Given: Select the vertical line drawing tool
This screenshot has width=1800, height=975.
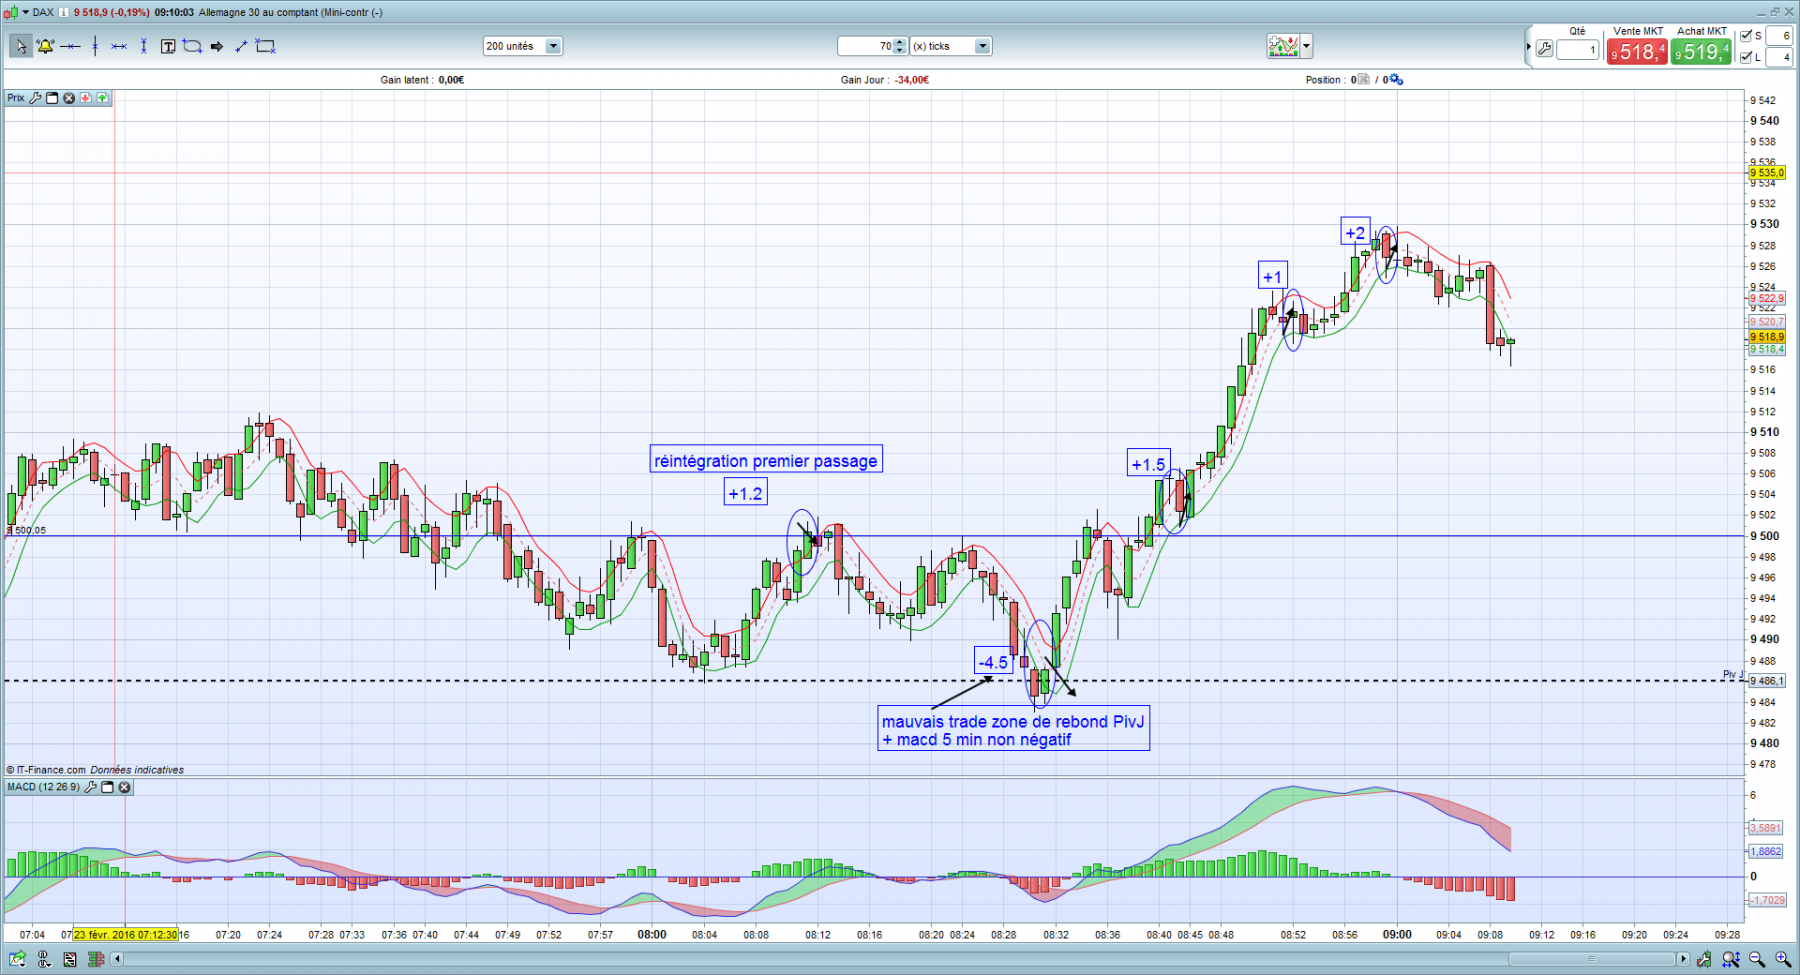Looking at the screenshot, I should click(x=95, y=46).
